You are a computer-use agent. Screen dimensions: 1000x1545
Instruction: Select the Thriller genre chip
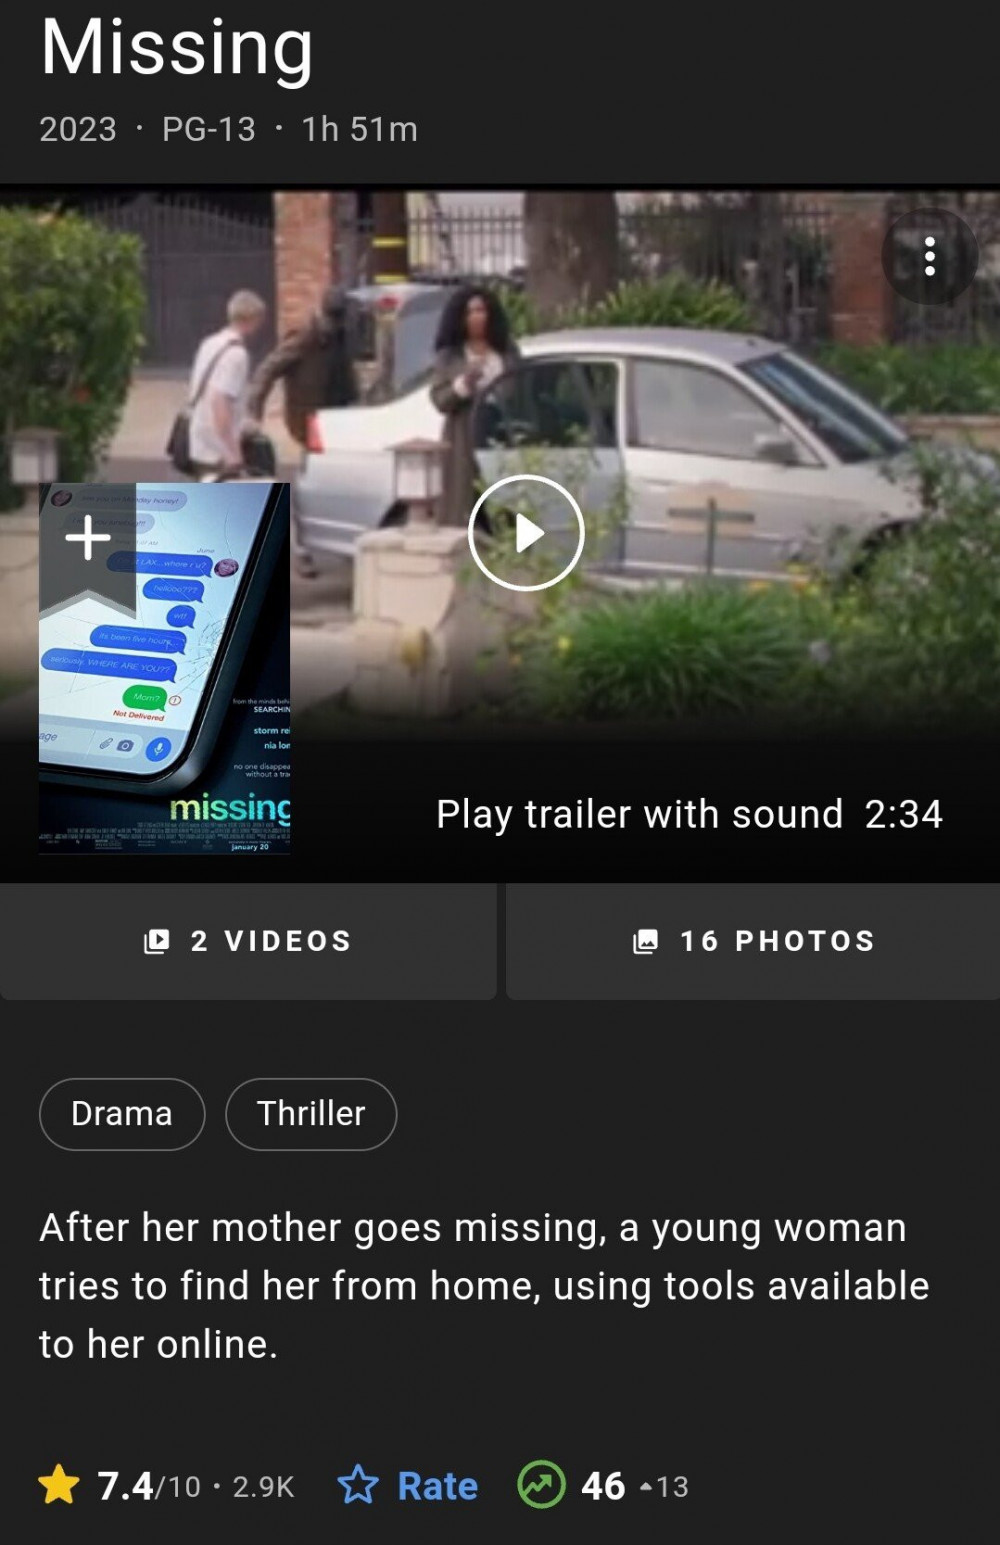(x=311, y=1114)
